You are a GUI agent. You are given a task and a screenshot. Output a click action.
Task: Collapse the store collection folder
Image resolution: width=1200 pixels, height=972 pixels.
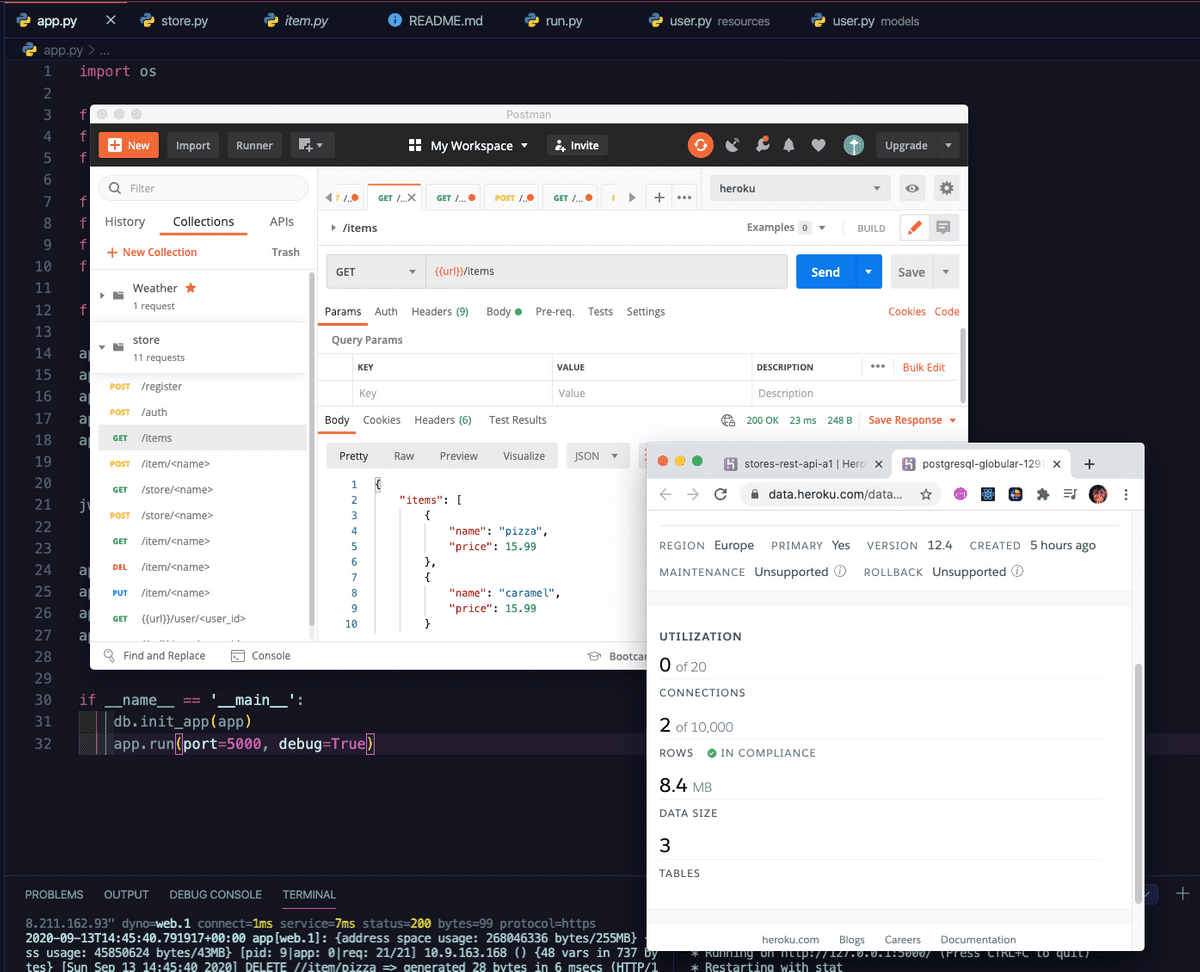coord(102,347)
